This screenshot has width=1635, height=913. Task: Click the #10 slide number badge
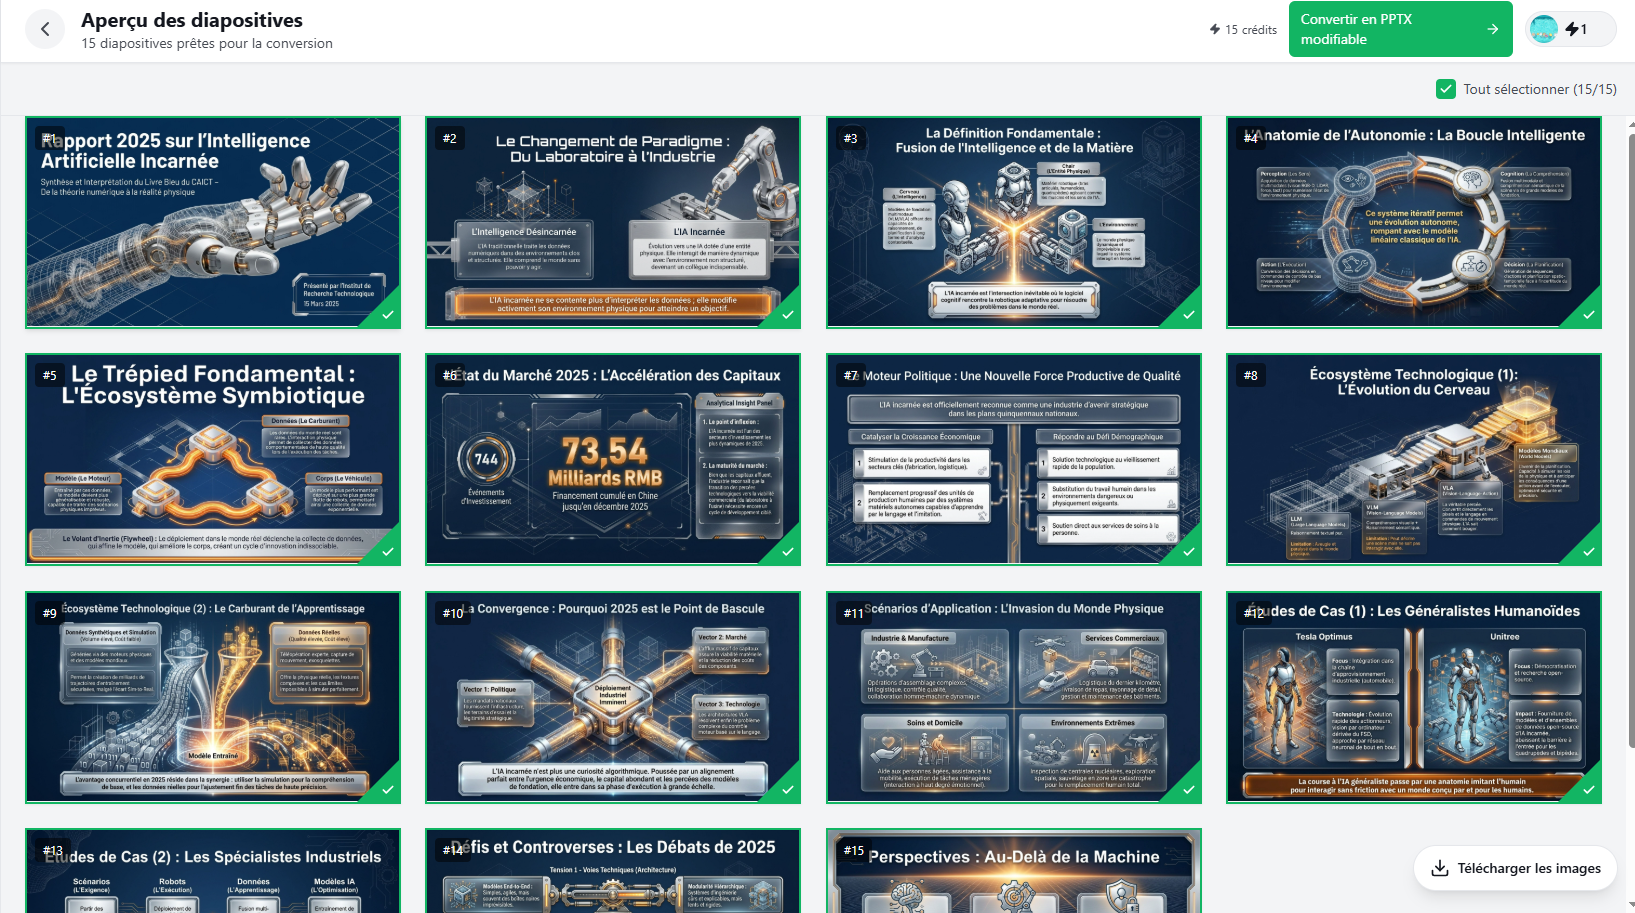pyautogui.click(x=453, y=613)
